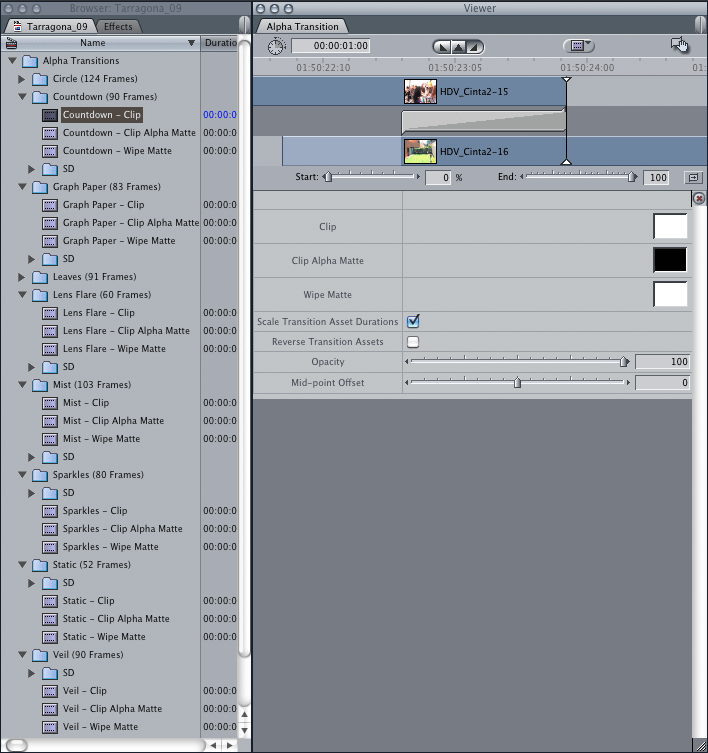
Task: Switch to the Effects tab
Action: coord(118,26)
